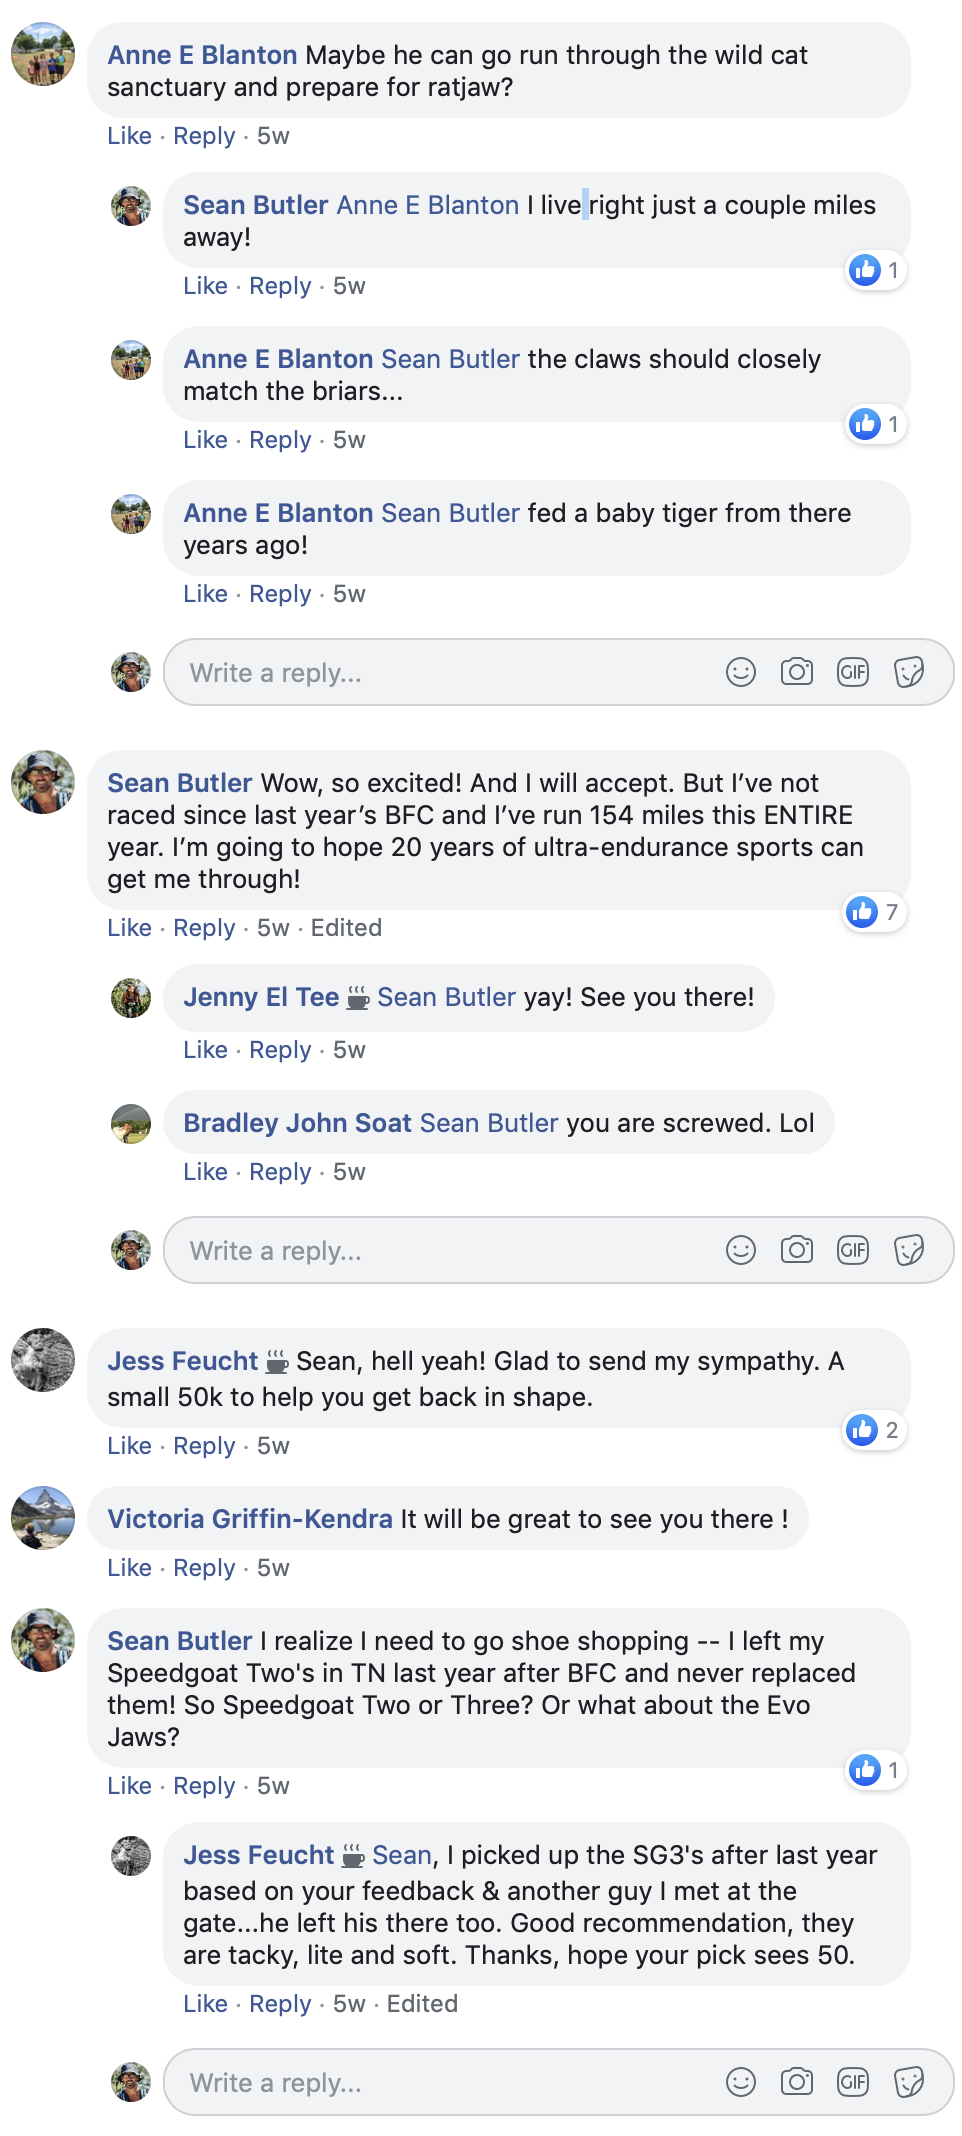Open Victoria Griffin-Kendra's profile name link

coord(250,1519)
